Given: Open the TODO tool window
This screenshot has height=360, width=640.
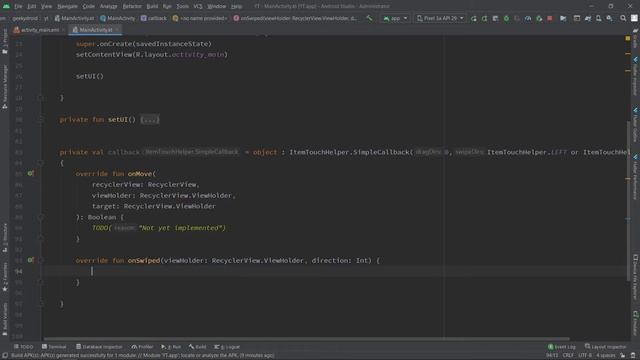Looking at the screenshot, I should click(24, 347).
